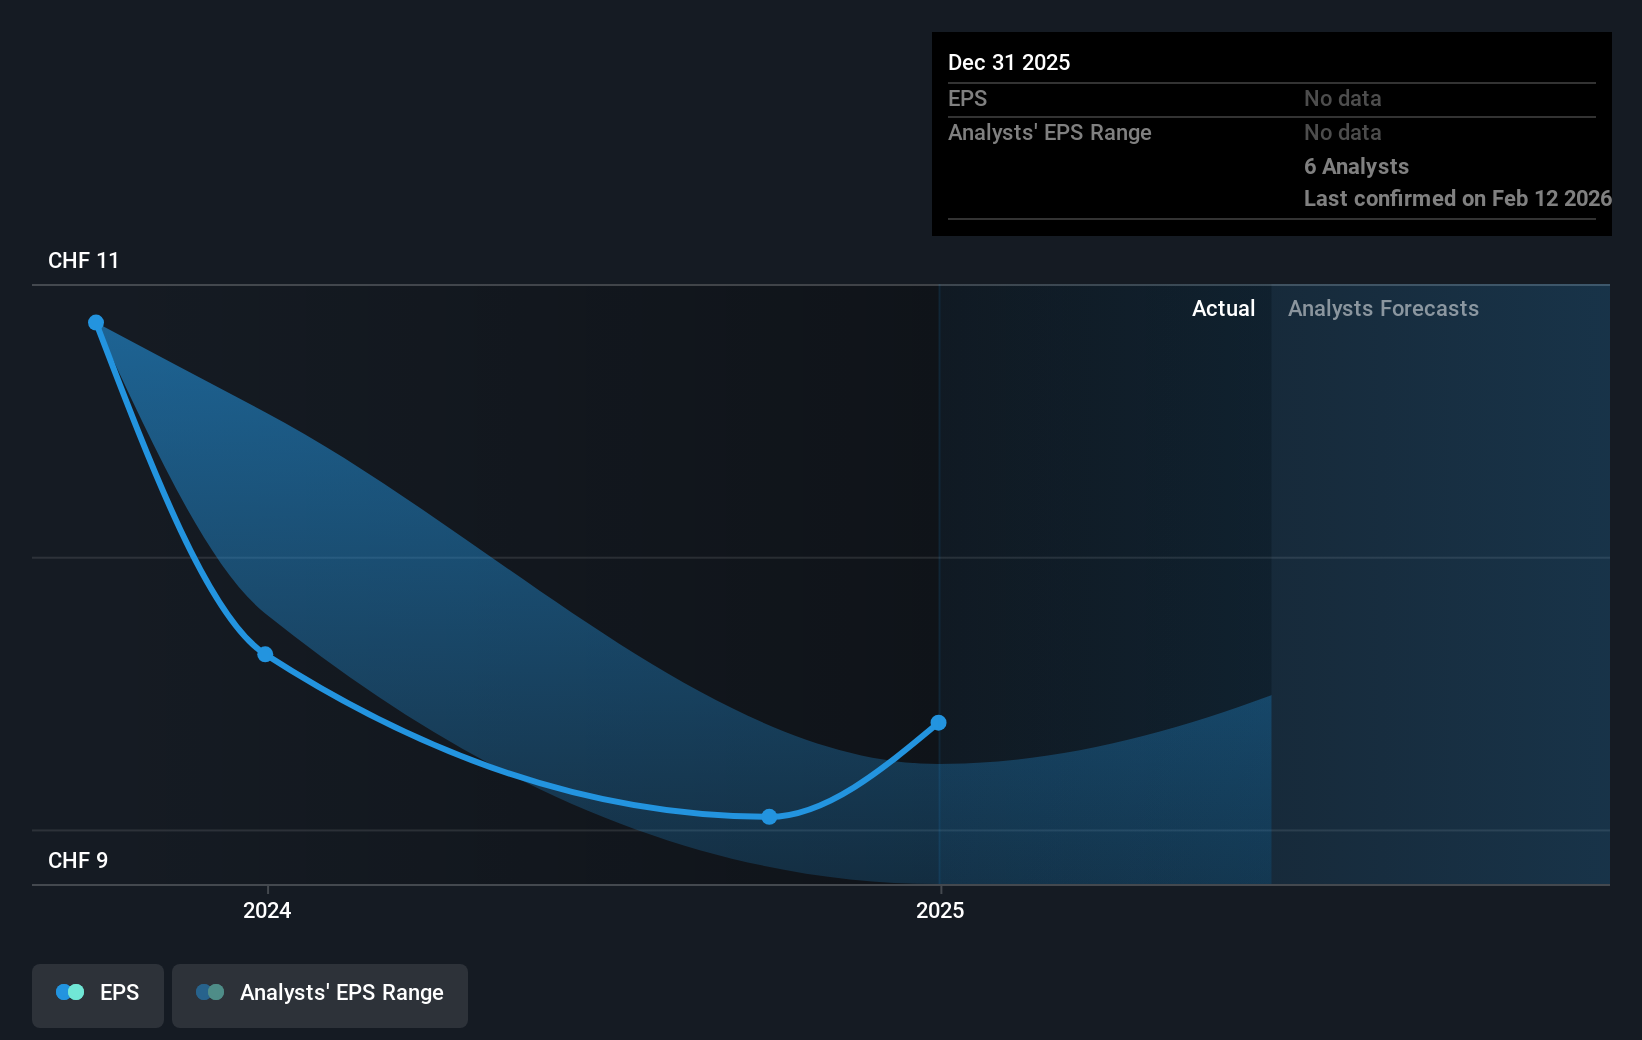Toggle the Analysts' EPS Range legend item
The image size is (1642, 1040).
[x=320, y=994]
